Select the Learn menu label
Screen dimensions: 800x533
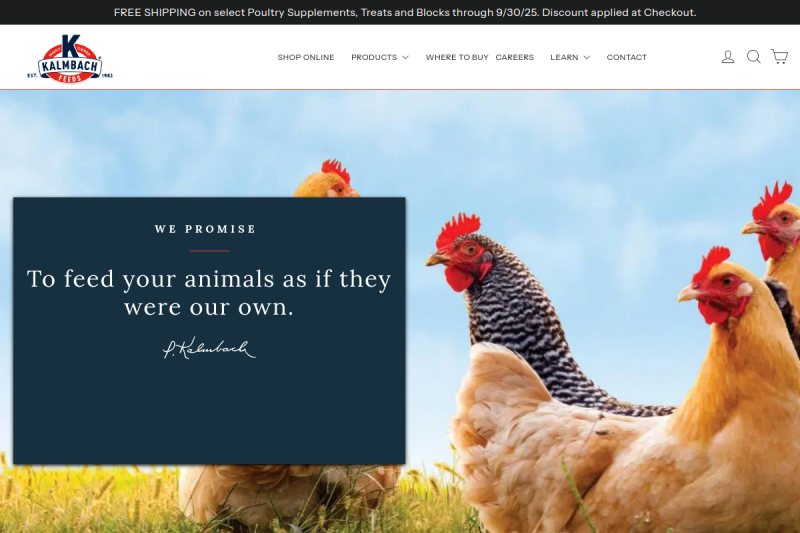[x=564, y=57]
